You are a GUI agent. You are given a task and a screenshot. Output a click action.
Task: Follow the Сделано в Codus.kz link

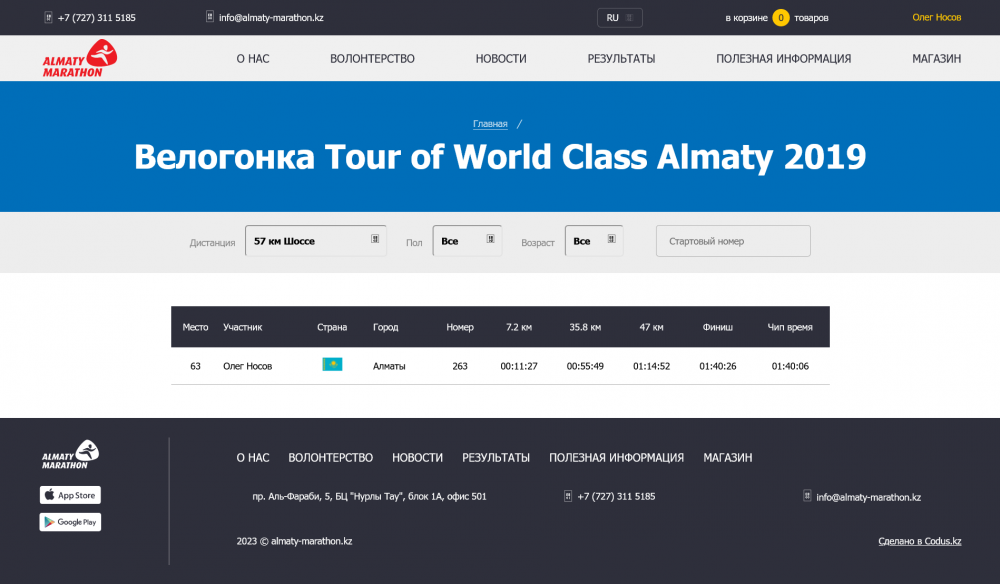(919, 541)
